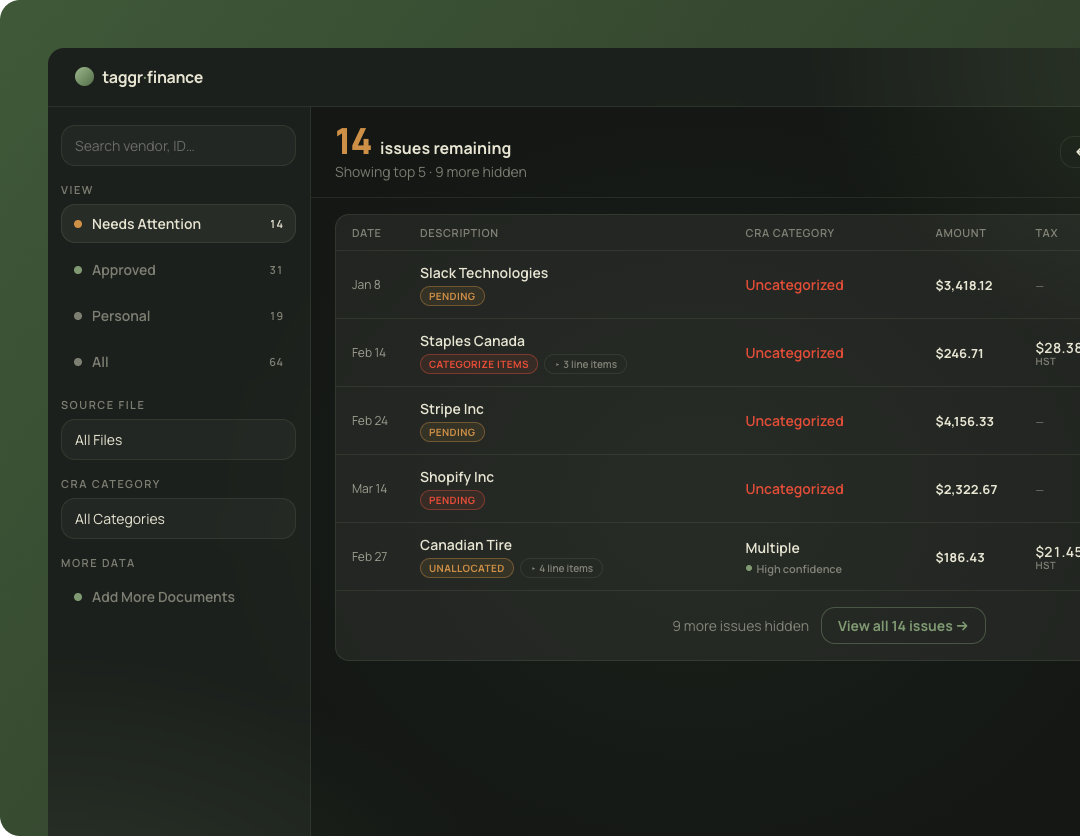Click the Feb 27 date cell
This screenshot has width=1080, height=836.
[369, 556]
